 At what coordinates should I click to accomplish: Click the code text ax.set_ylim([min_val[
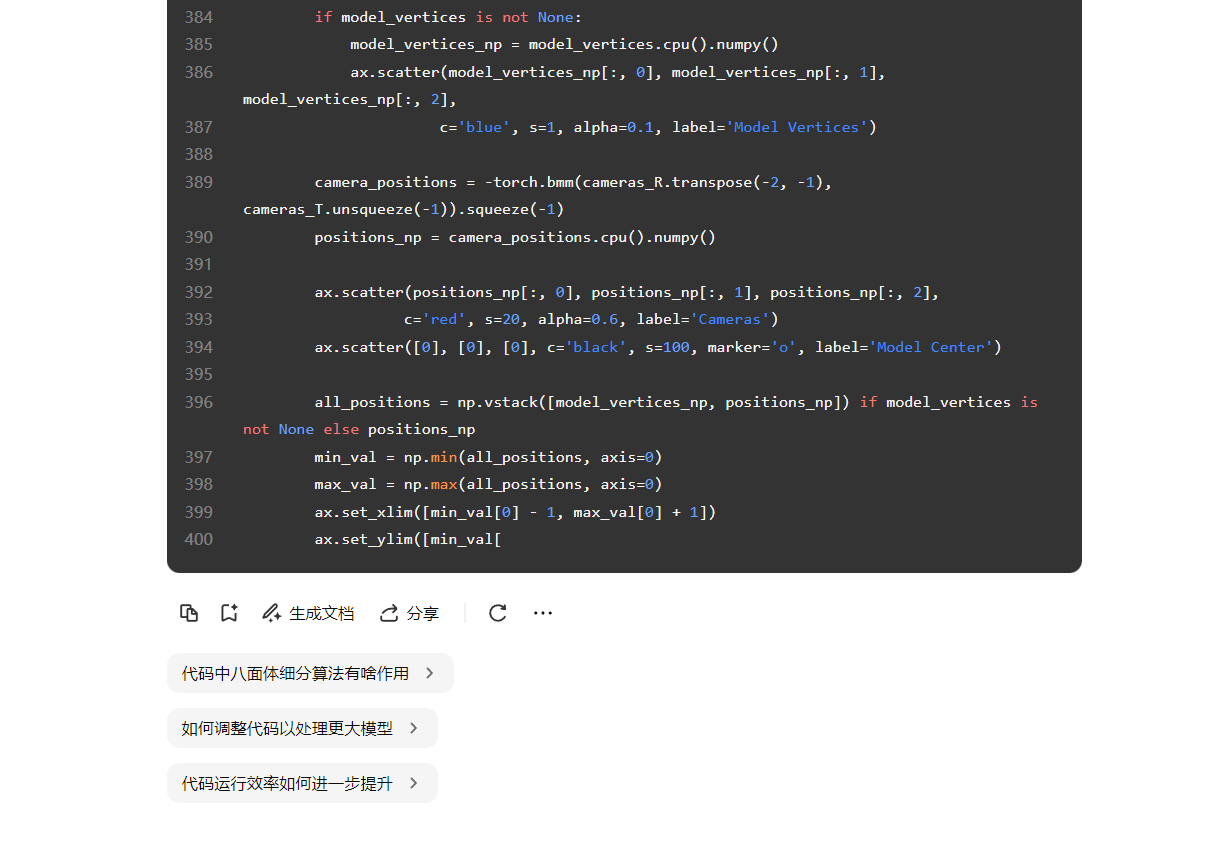[x=408, y=539]
